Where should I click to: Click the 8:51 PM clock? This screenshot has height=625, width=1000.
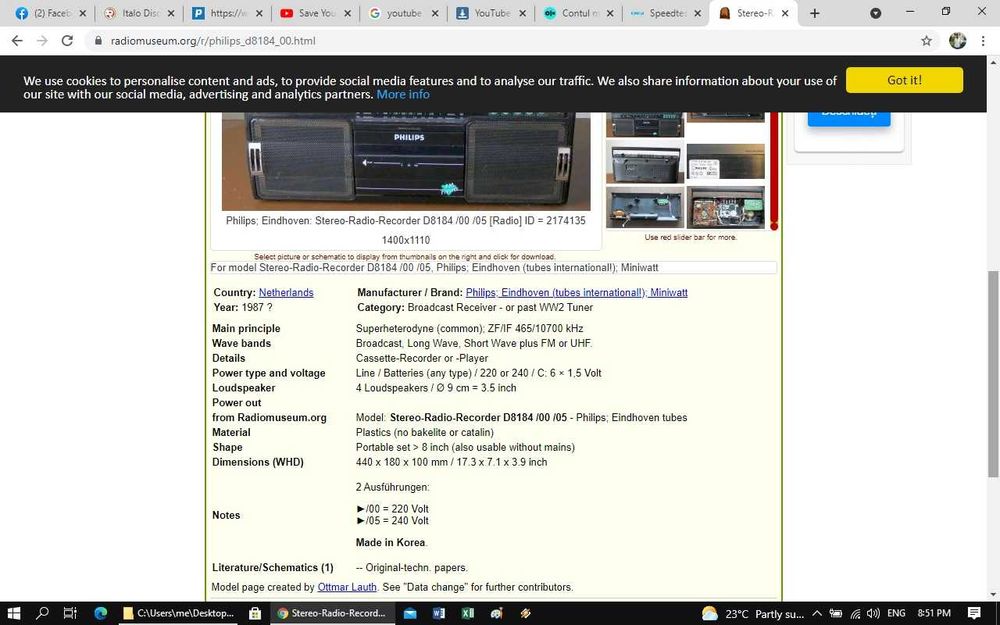934,614
